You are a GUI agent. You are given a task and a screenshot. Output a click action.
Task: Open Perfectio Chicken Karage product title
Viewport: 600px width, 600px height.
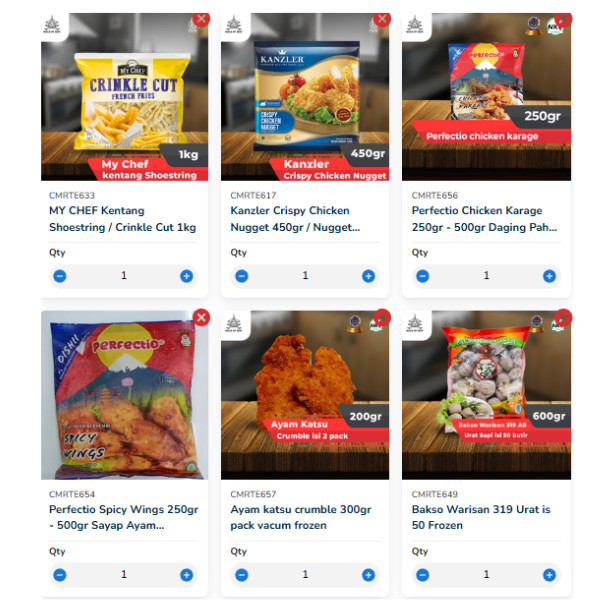pyautogui.click(x=484, y=219)
